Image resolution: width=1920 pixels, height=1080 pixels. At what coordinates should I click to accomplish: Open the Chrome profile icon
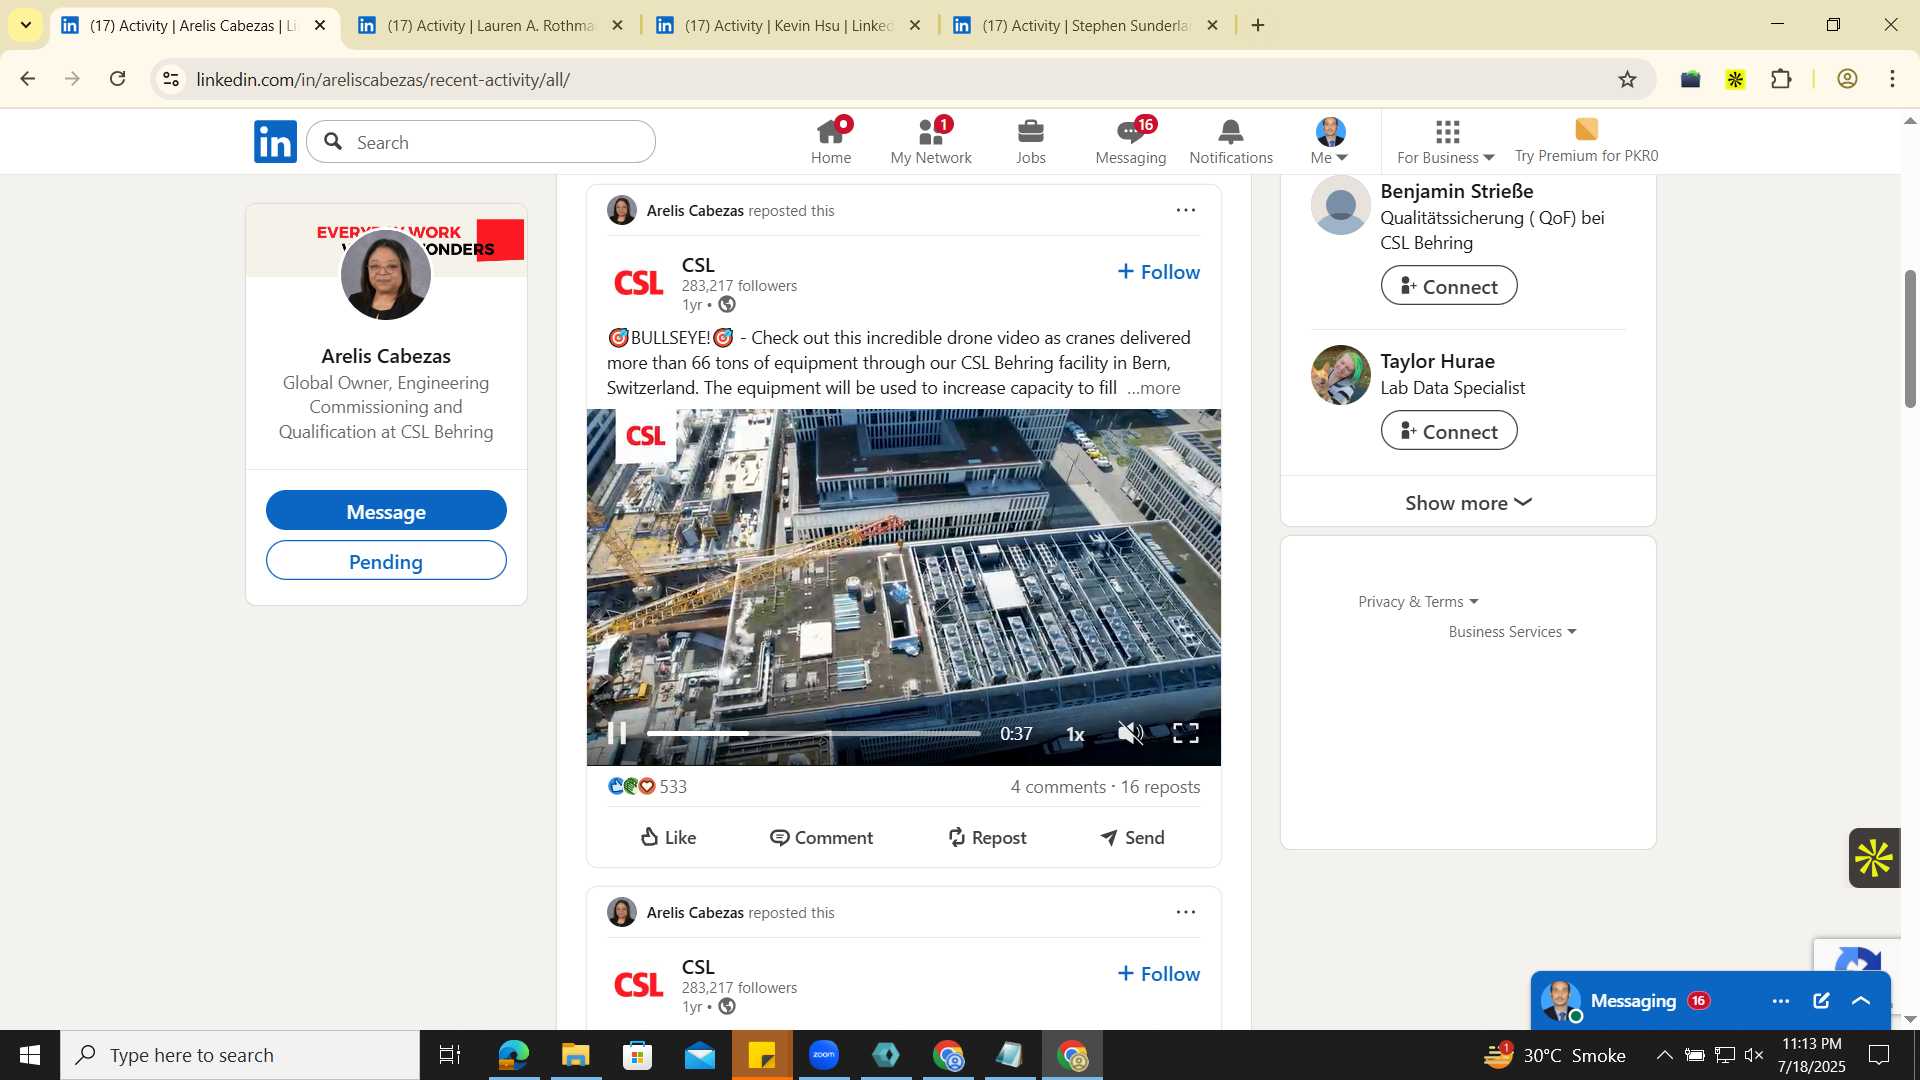[x=1847, y=79]
